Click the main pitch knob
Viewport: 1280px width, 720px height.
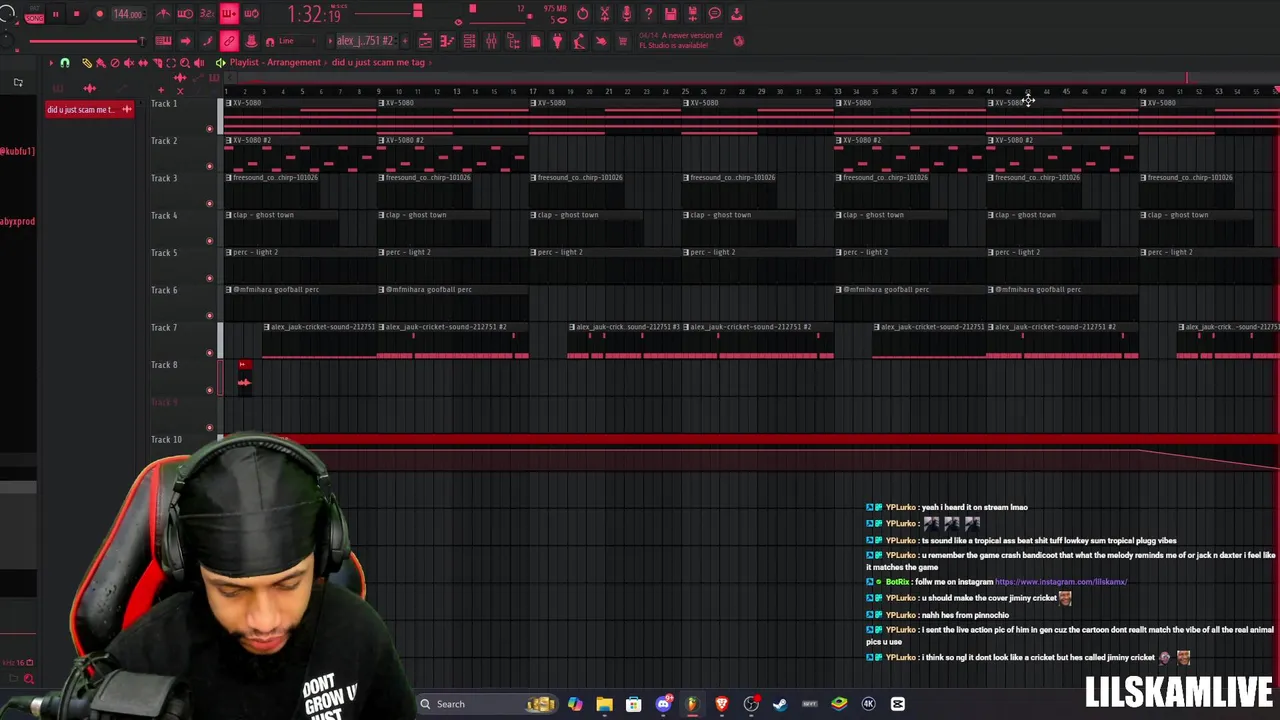pyautogui.click(x=8, y=40)
